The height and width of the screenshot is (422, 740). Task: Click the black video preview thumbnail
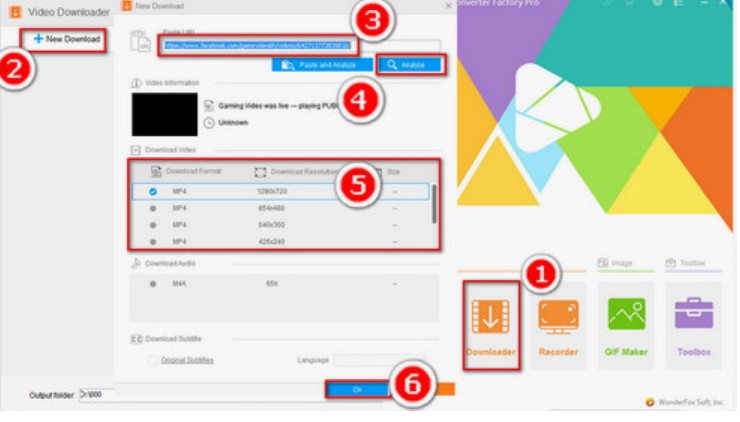pyautogui.click(x=165, y=114)
